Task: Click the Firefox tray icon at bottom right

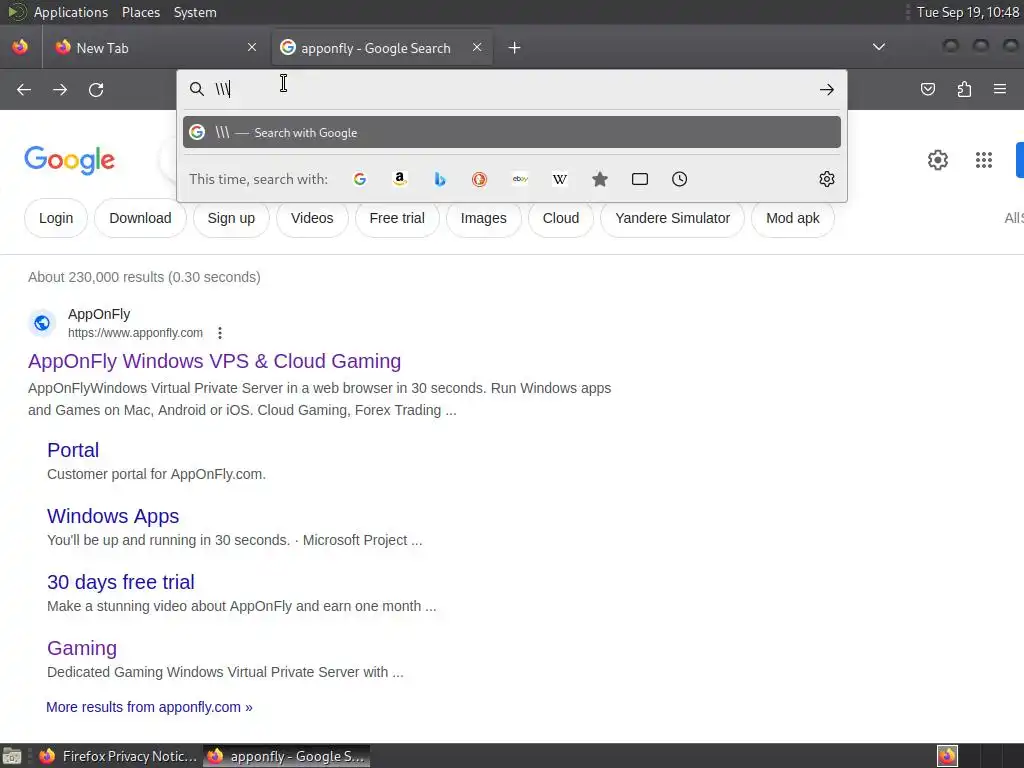Action: tap(947, 756)
